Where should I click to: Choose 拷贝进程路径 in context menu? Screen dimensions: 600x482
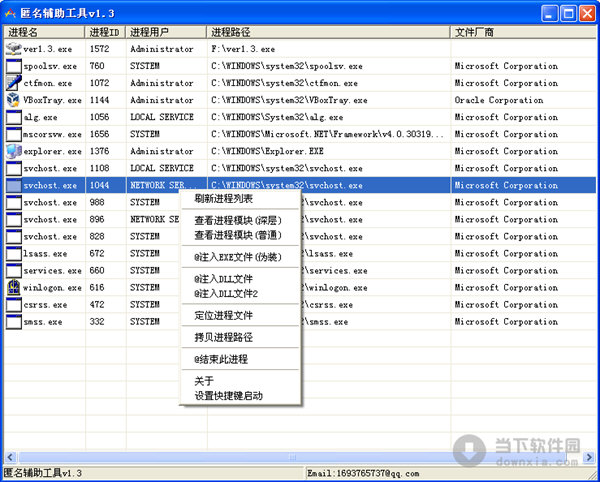(240, 337)
